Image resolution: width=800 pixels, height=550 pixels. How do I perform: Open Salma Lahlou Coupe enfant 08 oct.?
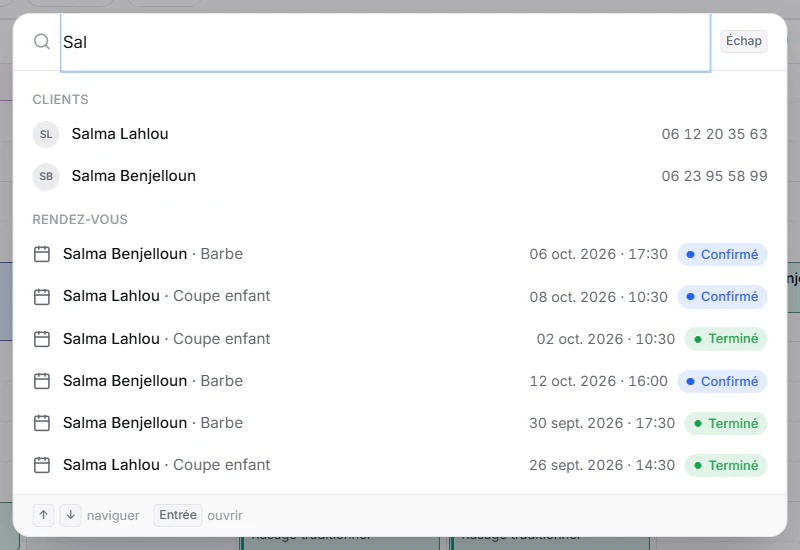pos(400,296)
